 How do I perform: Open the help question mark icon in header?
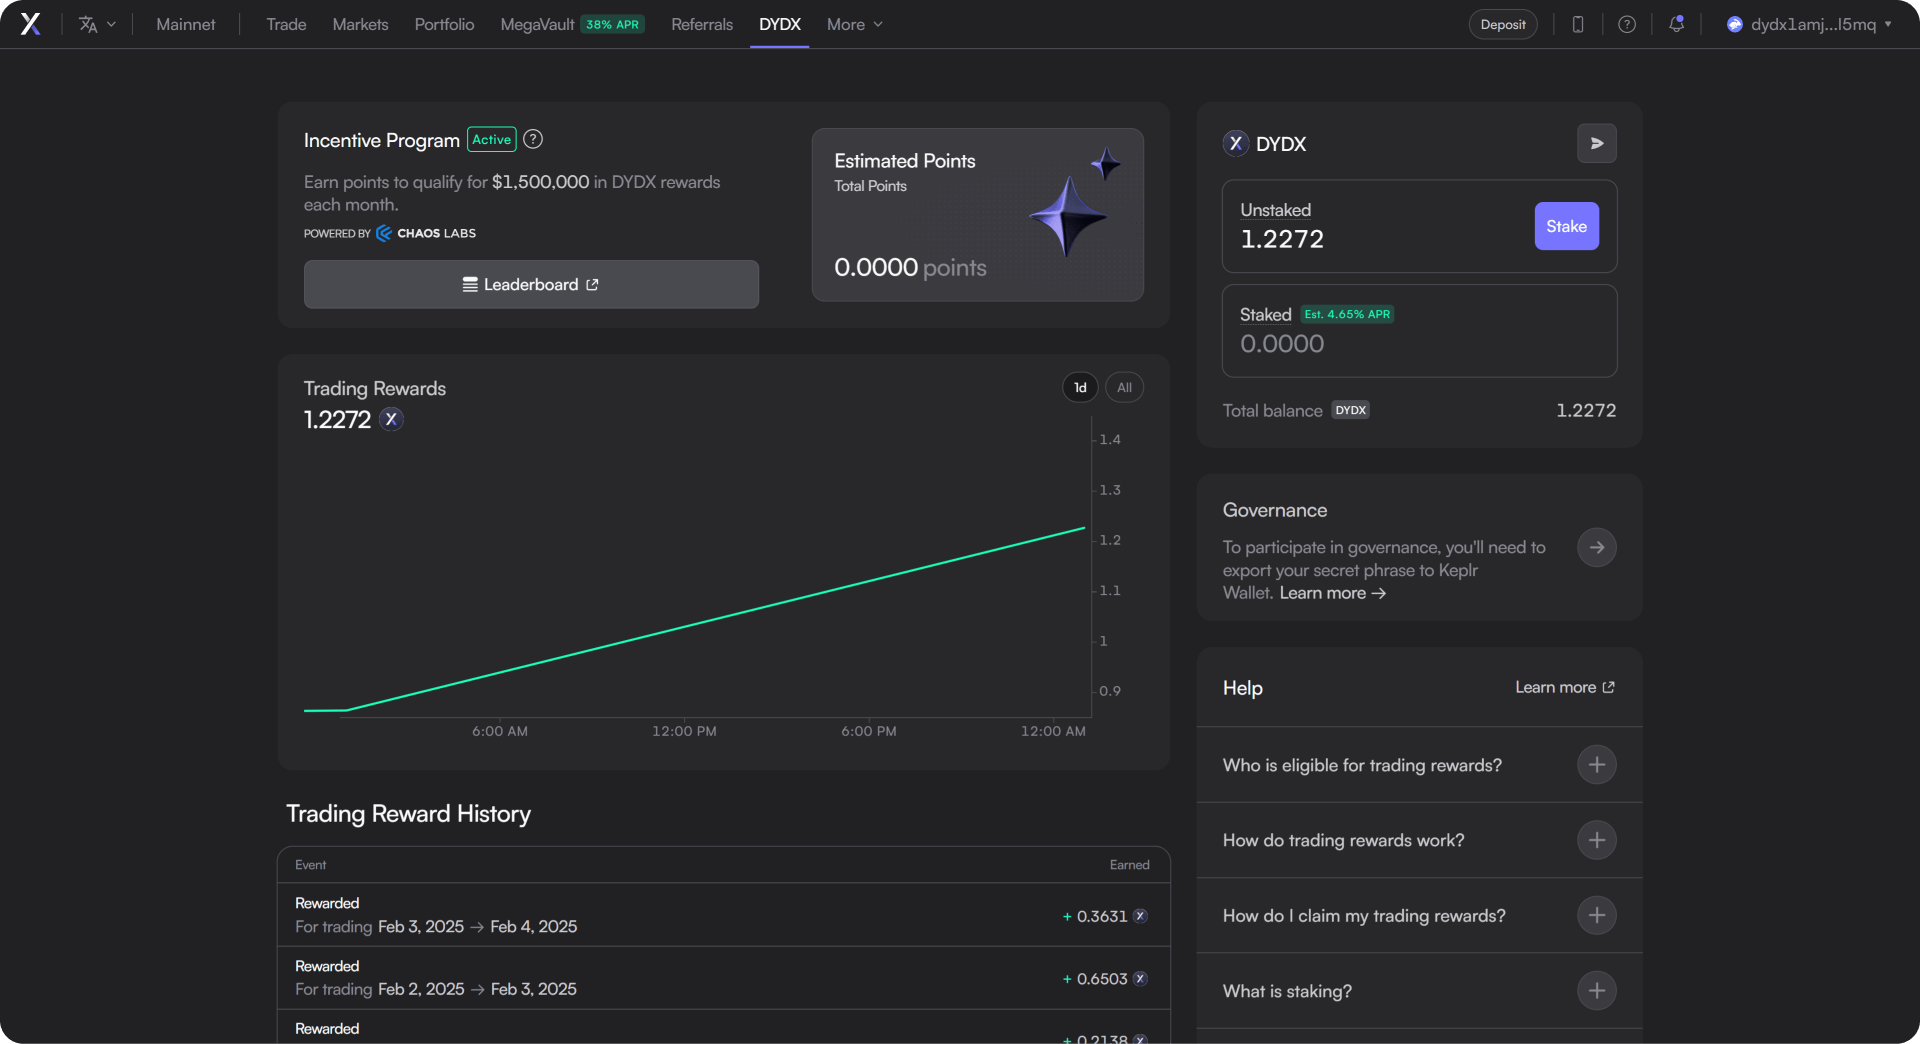pyautogui.click(x=1627, y=24)
